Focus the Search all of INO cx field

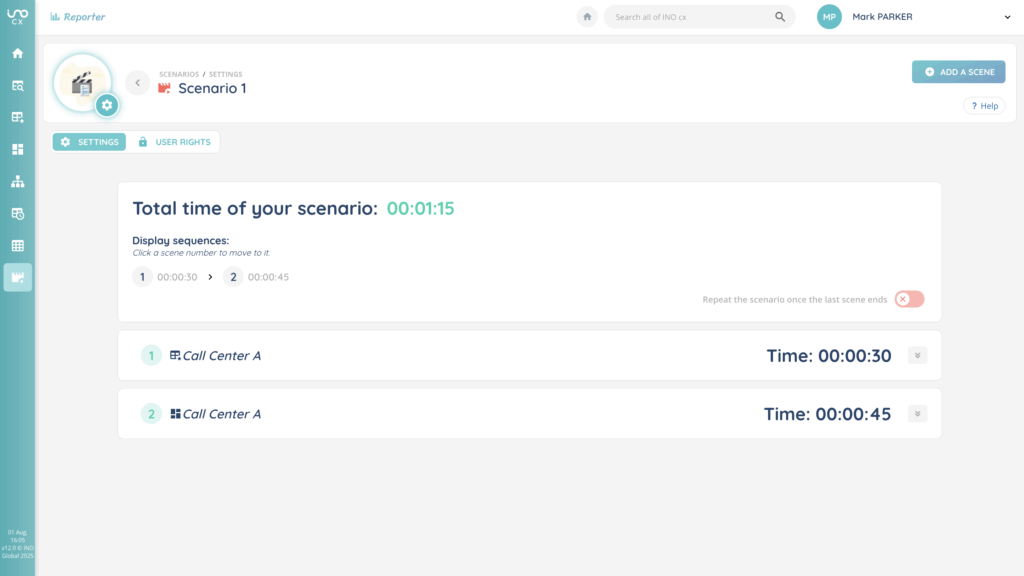point(690,17)
